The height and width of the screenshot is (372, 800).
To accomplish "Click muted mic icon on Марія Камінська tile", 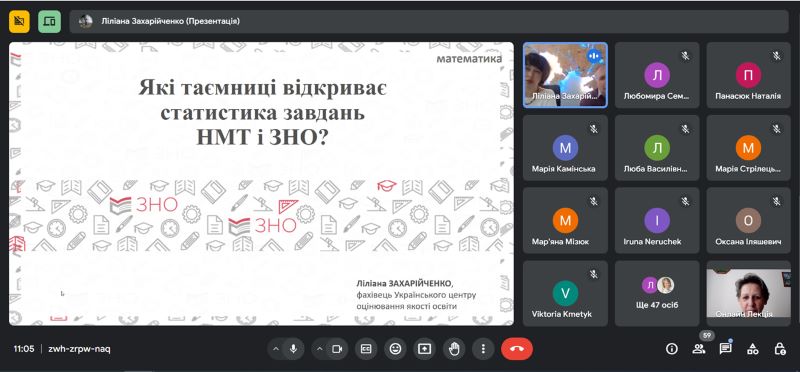I will (594, 129).
